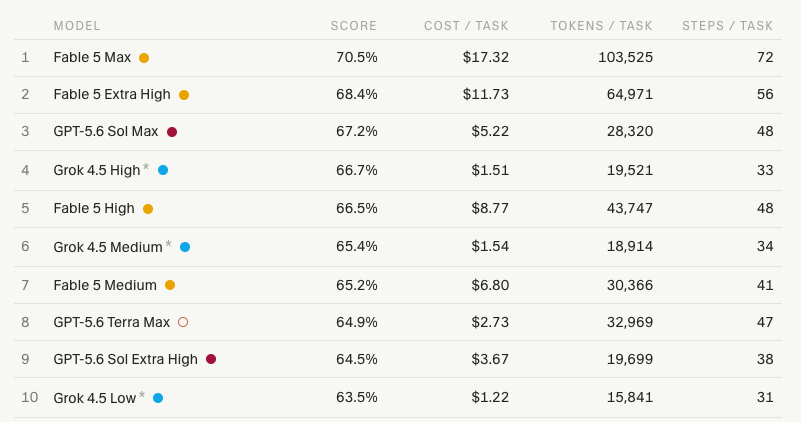The width and height of the screenshot is (801, 422).
Task: Sort by the STEPS / TASK header
Action: point(727,26)
